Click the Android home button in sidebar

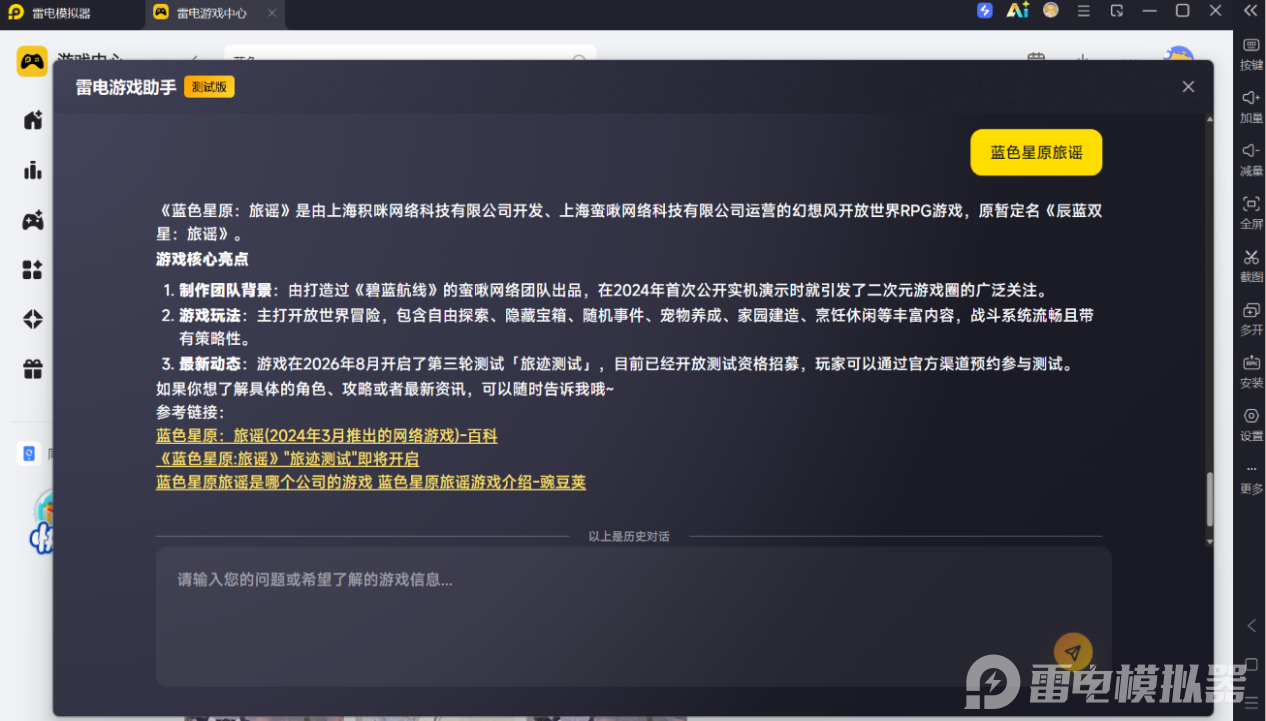click(1251, 664)
